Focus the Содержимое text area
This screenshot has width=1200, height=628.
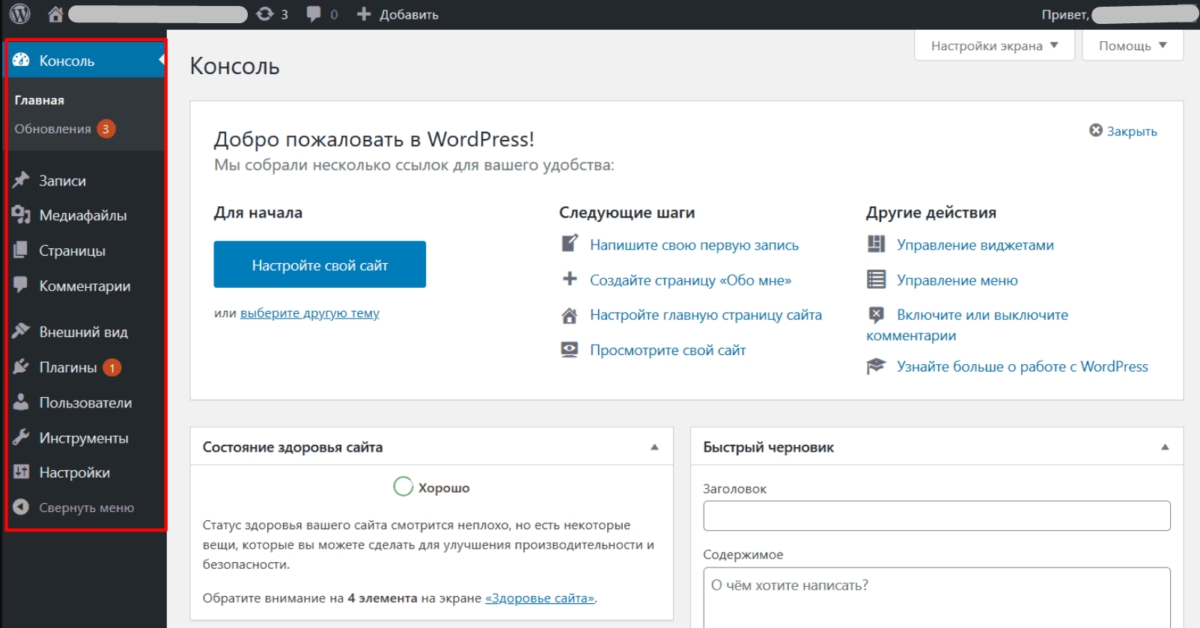937,597
